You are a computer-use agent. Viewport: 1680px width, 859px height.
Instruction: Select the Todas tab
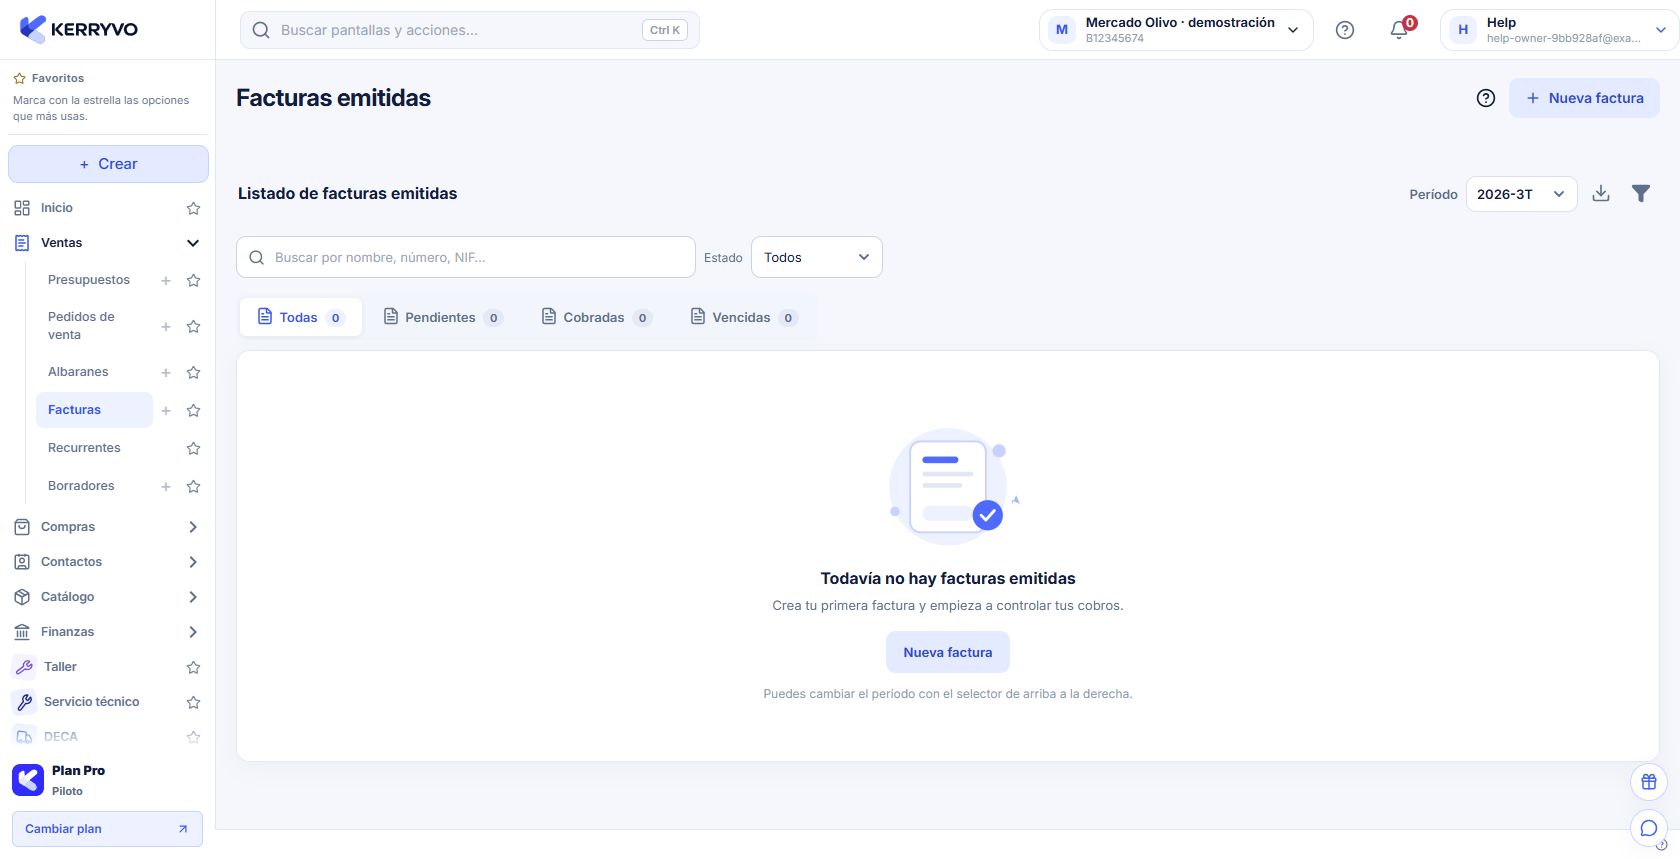[301, 317]
